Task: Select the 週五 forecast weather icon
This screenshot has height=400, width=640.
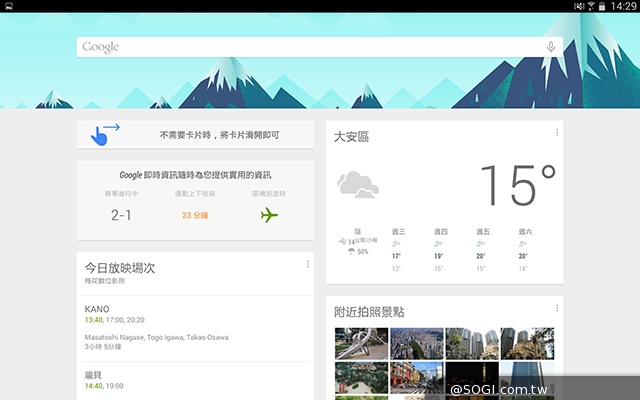Action: point(481,244)
